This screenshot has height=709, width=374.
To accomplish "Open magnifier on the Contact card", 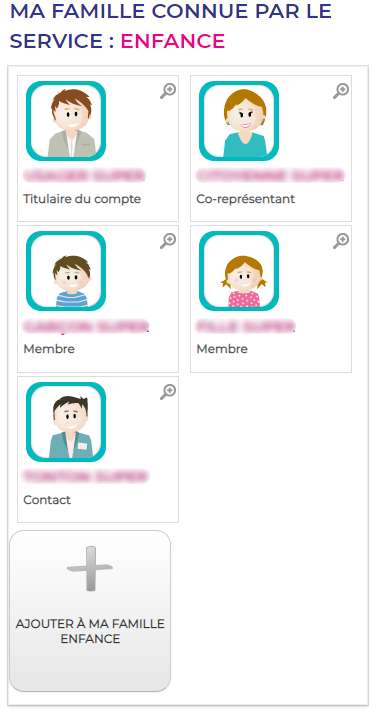I will [168, 392].
